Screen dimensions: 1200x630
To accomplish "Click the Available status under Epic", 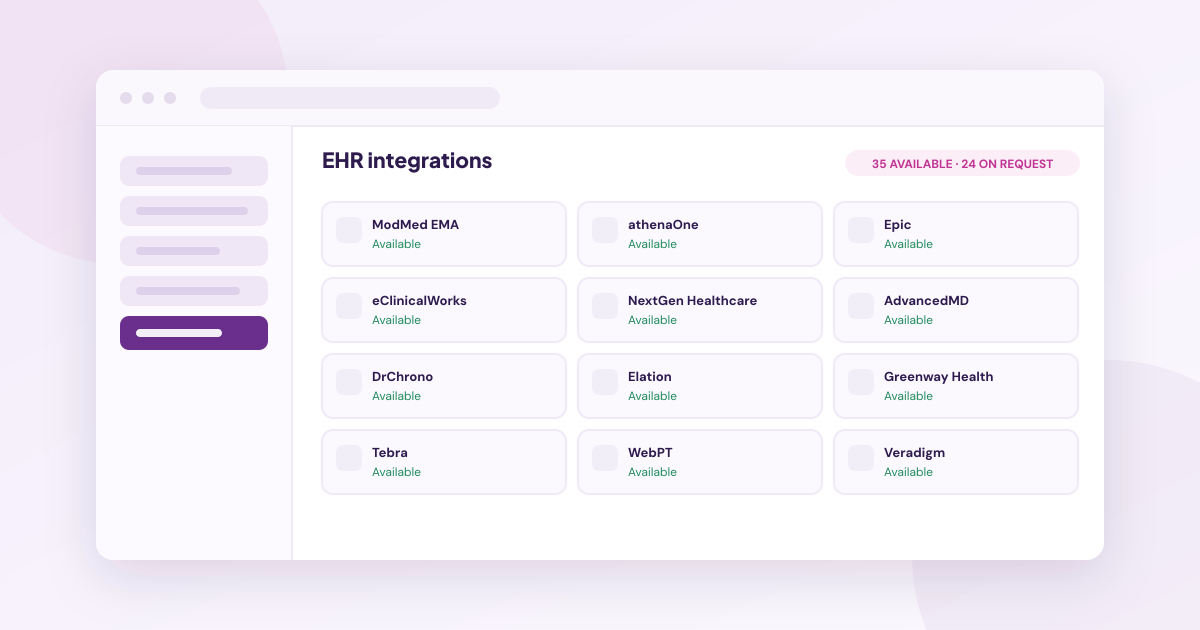I will (908, 244).
